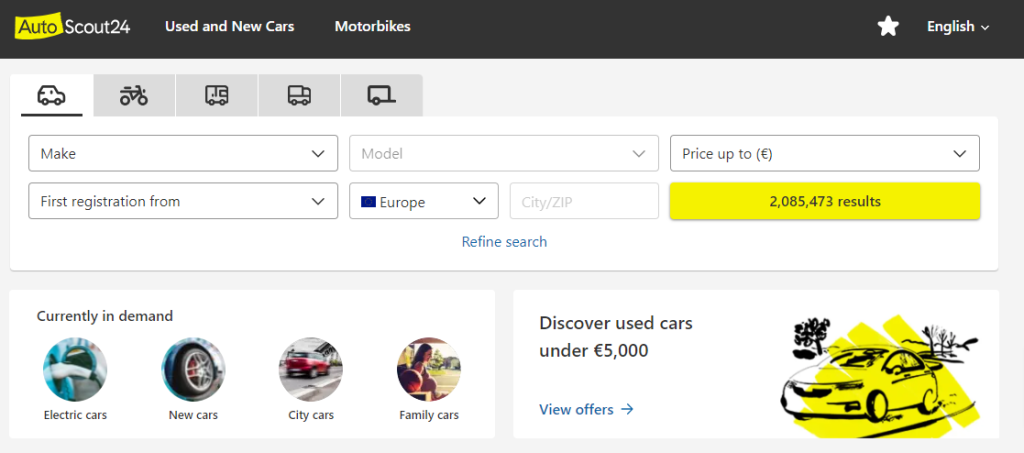
Task: Click the yellow 2,085,473 results button
Action: (824, 201)
